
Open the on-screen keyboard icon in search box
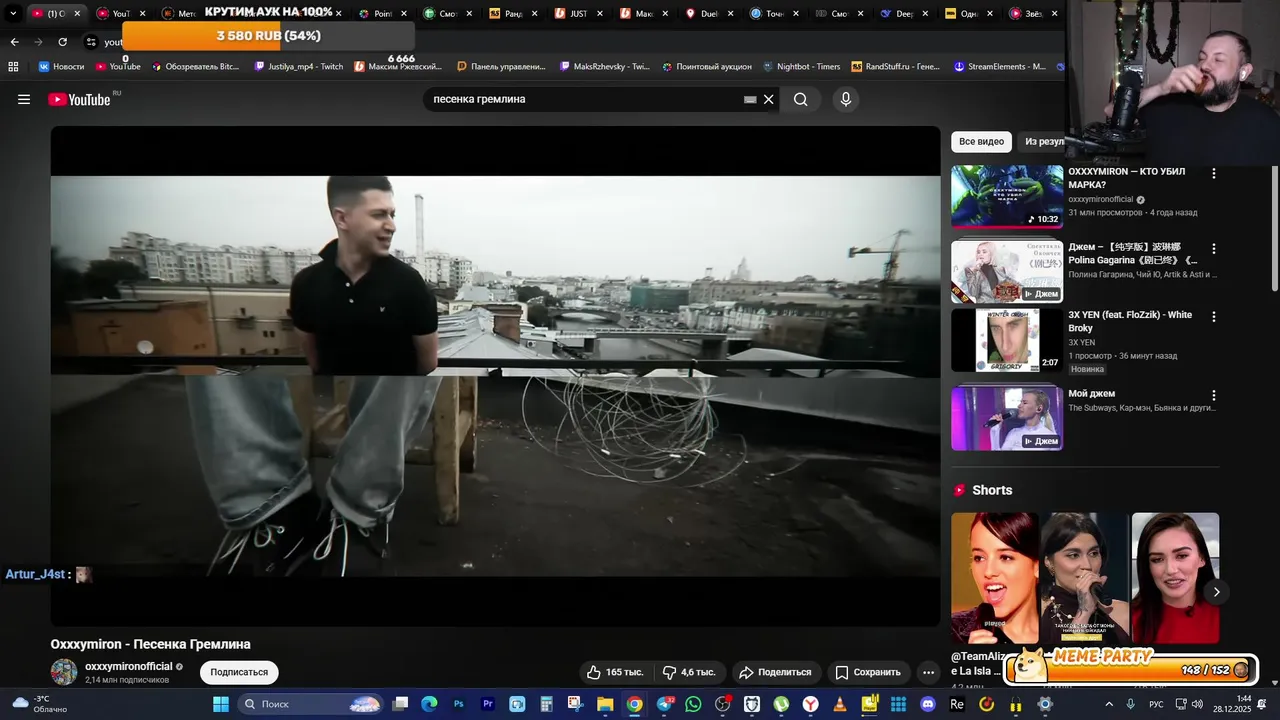750,99
